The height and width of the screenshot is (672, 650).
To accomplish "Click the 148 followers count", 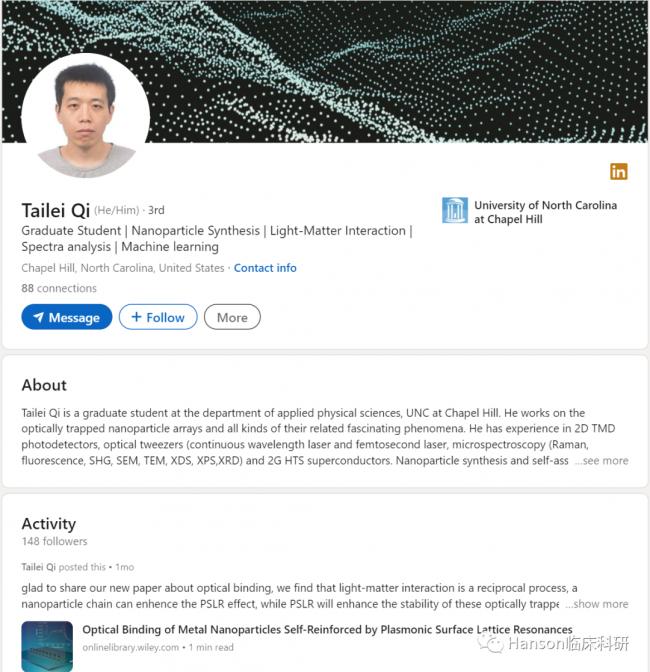I will point(55,541).
